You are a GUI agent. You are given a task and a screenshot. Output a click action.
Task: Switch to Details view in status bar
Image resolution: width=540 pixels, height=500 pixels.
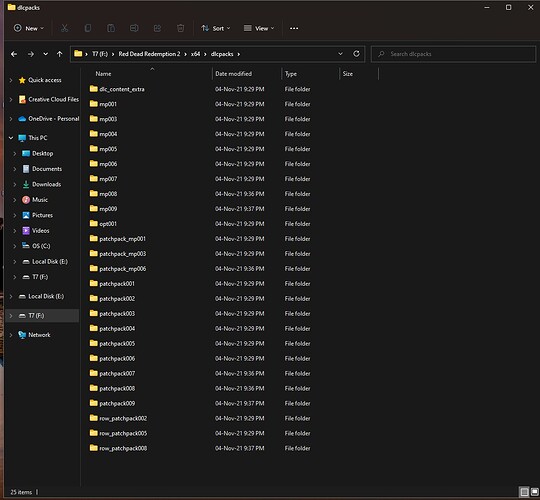click(x=524, y=492)
